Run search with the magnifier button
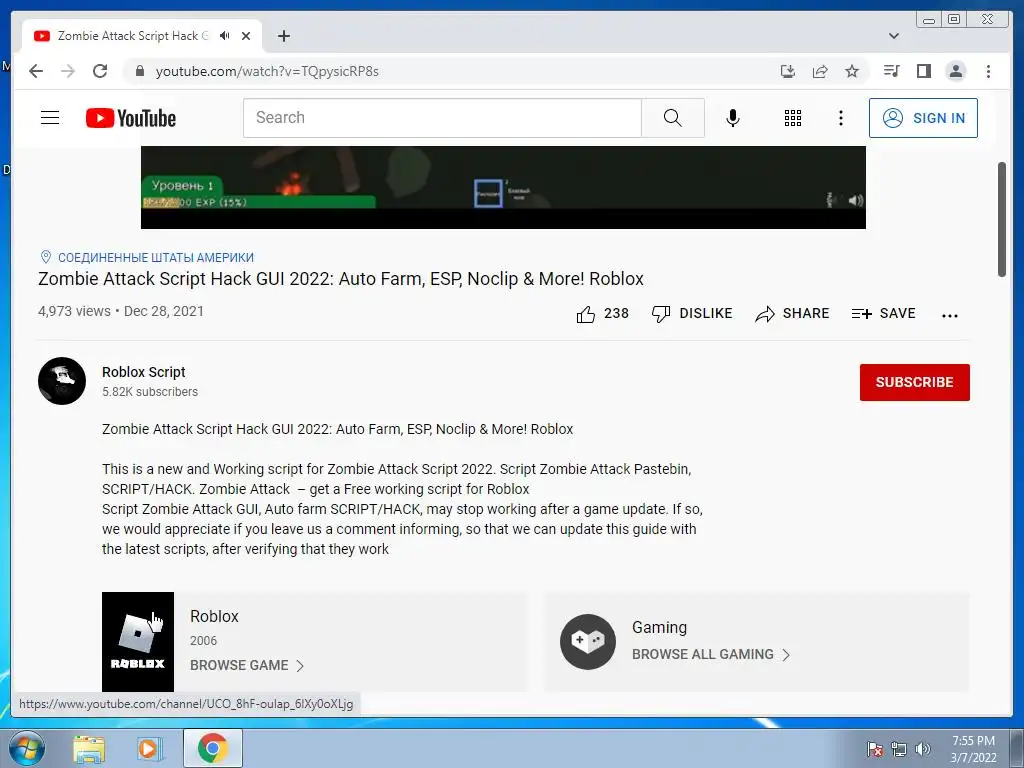The width and height of the screenshot is (1024, 768). click(673, 118)
